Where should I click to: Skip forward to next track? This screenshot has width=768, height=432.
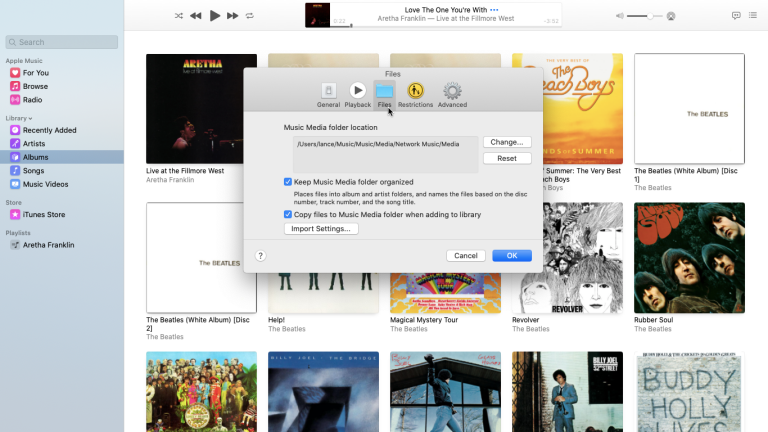[x=233, y=16]
